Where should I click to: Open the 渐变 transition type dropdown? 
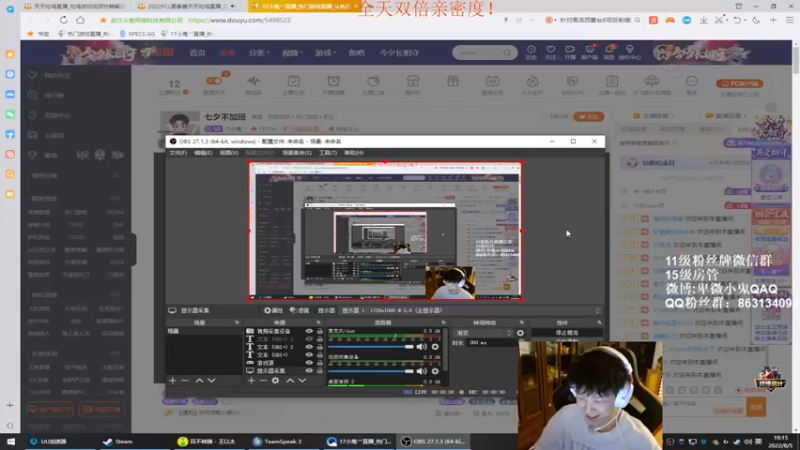(483, 333)
